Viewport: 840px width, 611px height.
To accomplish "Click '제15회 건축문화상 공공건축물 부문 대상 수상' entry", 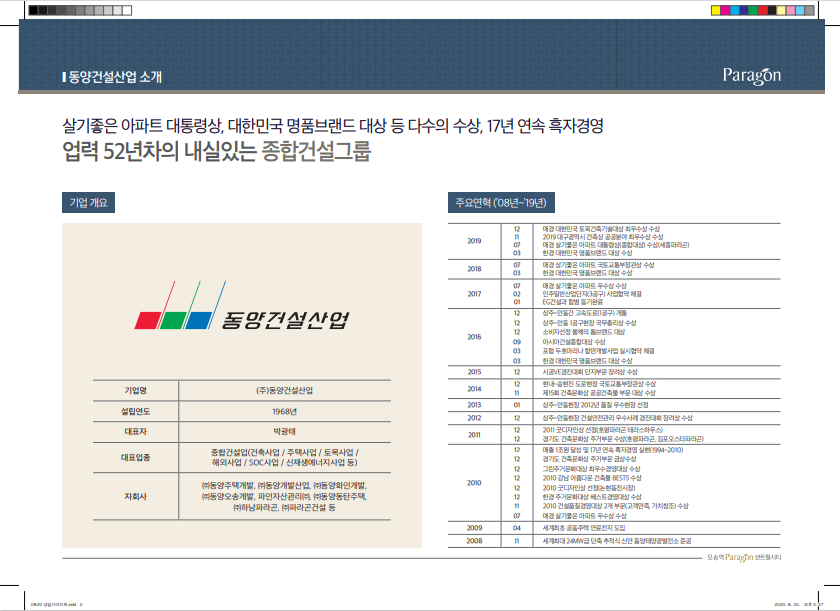I will click(x=599, y=393).
